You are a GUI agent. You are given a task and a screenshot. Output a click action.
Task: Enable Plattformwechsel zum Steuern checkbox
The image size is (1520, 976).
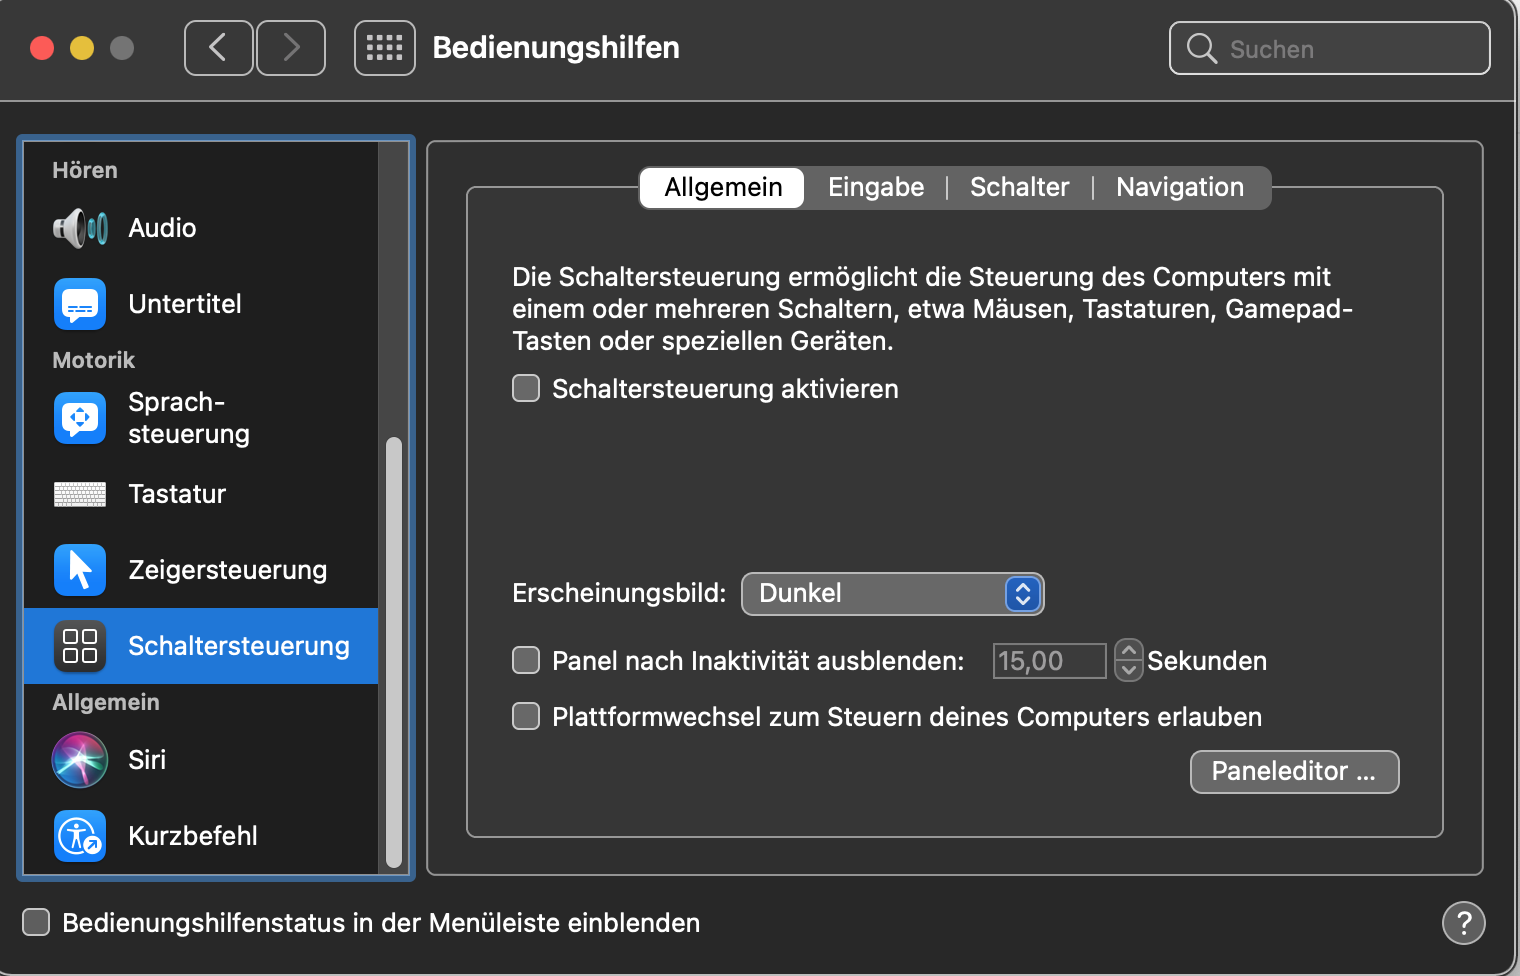coord(526,716)
